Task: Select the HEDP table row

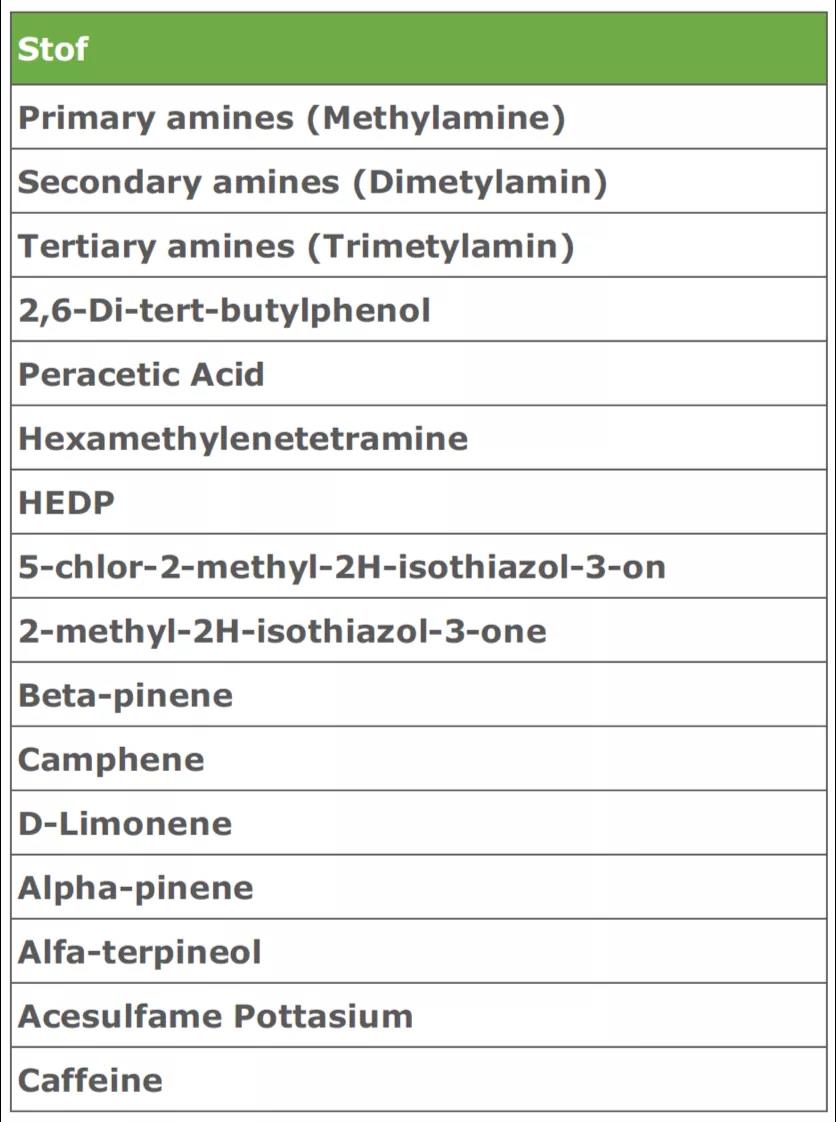Action: click(68, 503)
